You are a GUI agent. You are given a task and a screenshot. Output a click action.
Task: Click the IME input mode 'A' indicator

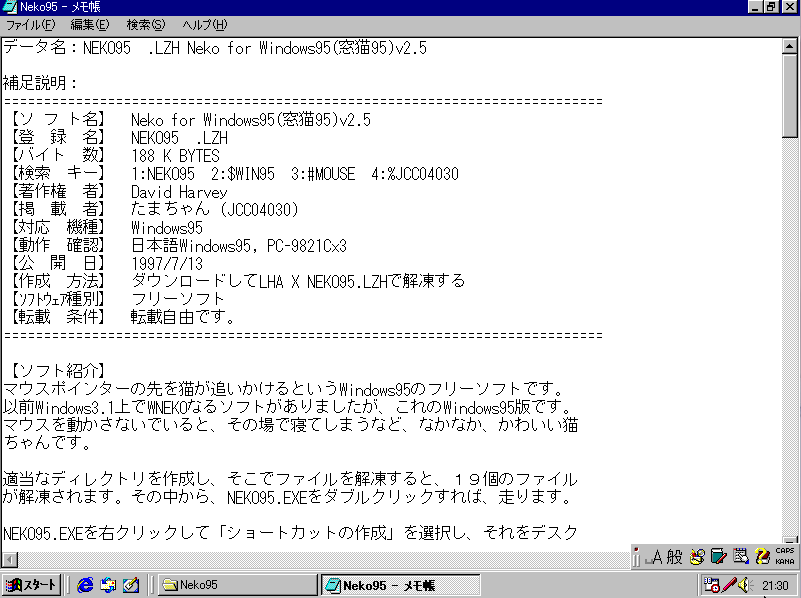click(x=656, y=557)
